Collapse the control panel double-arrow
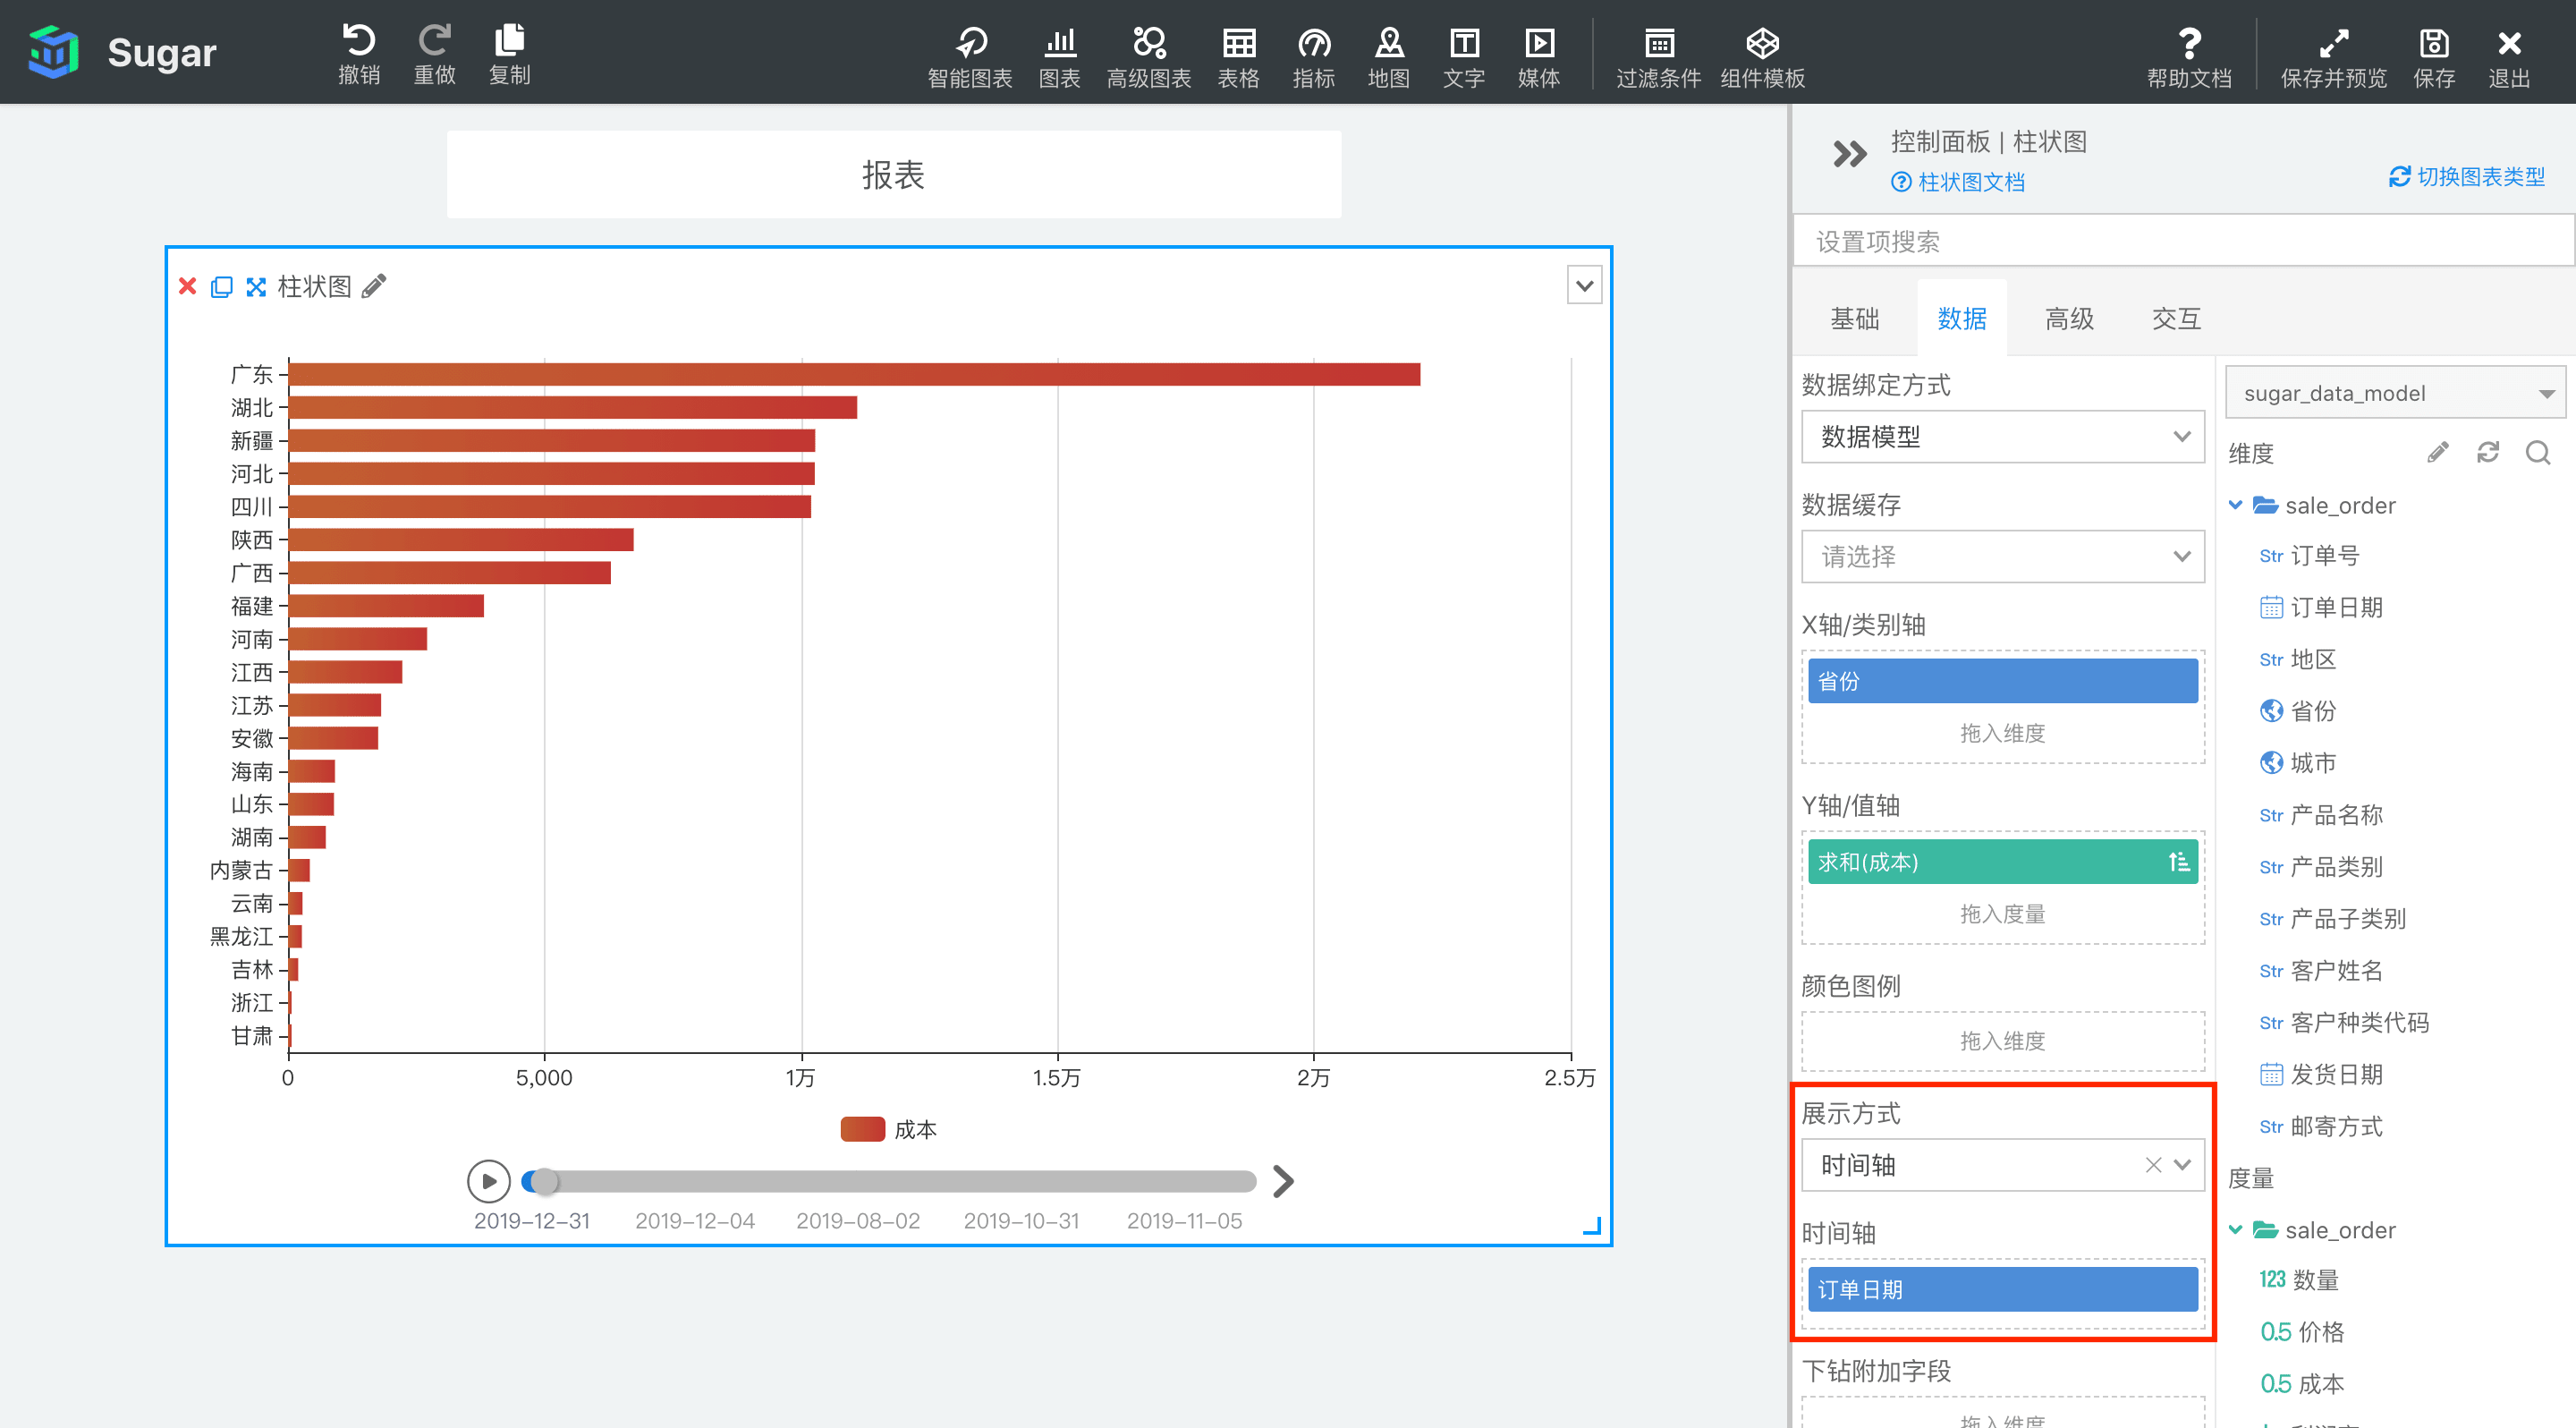The width and height of the screenshot is (2576, 1428). coord(1849,154)
